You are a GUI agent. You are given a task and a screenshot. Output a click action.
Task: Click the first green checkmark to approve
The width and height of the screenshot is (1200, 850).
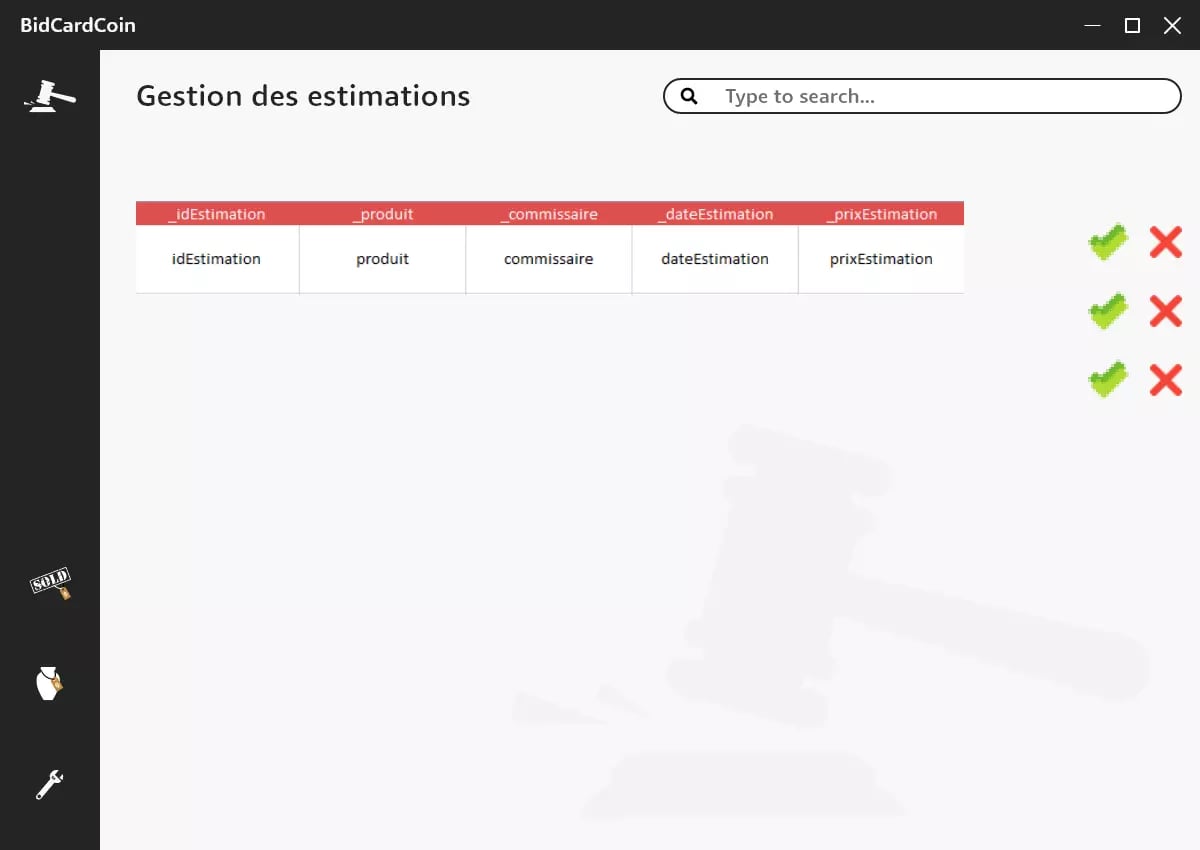1108,242
